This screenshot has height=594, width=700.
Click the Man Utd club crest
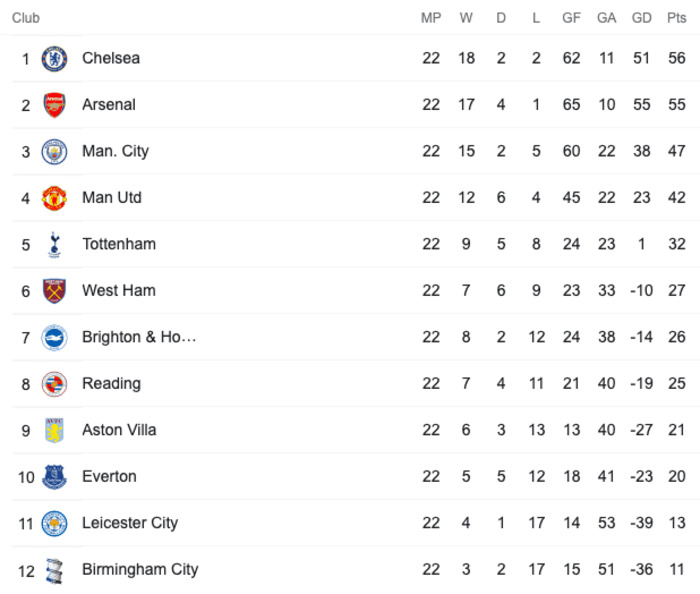(x=54, y=198)
